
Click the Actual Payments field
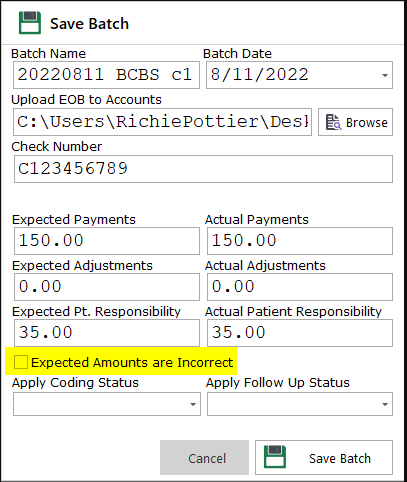coord(300,241)
